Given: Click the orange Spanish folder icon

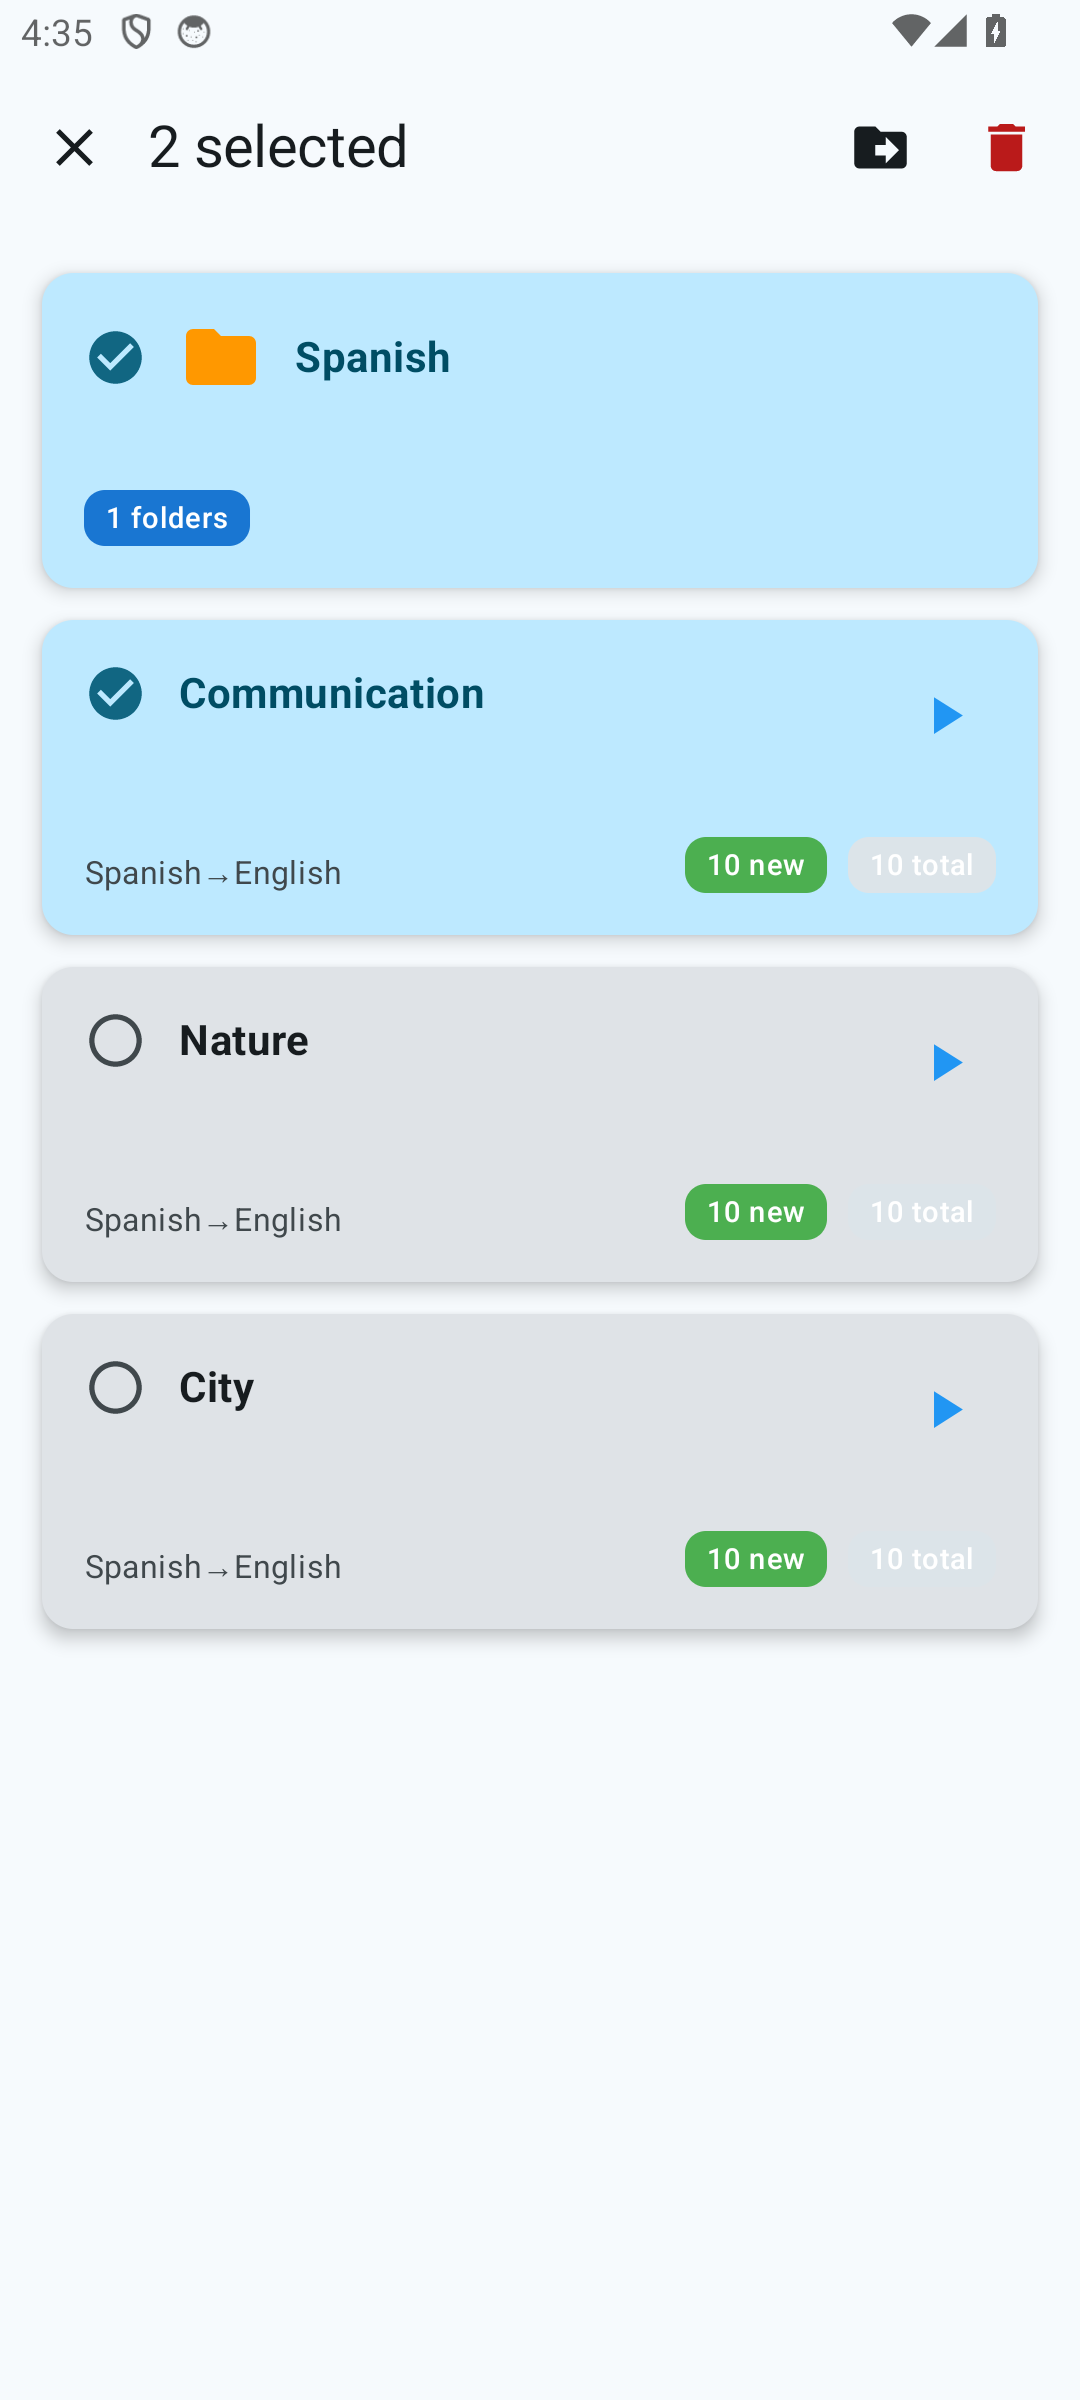Looking at the screenshot, I should click(x=221, y=357).
